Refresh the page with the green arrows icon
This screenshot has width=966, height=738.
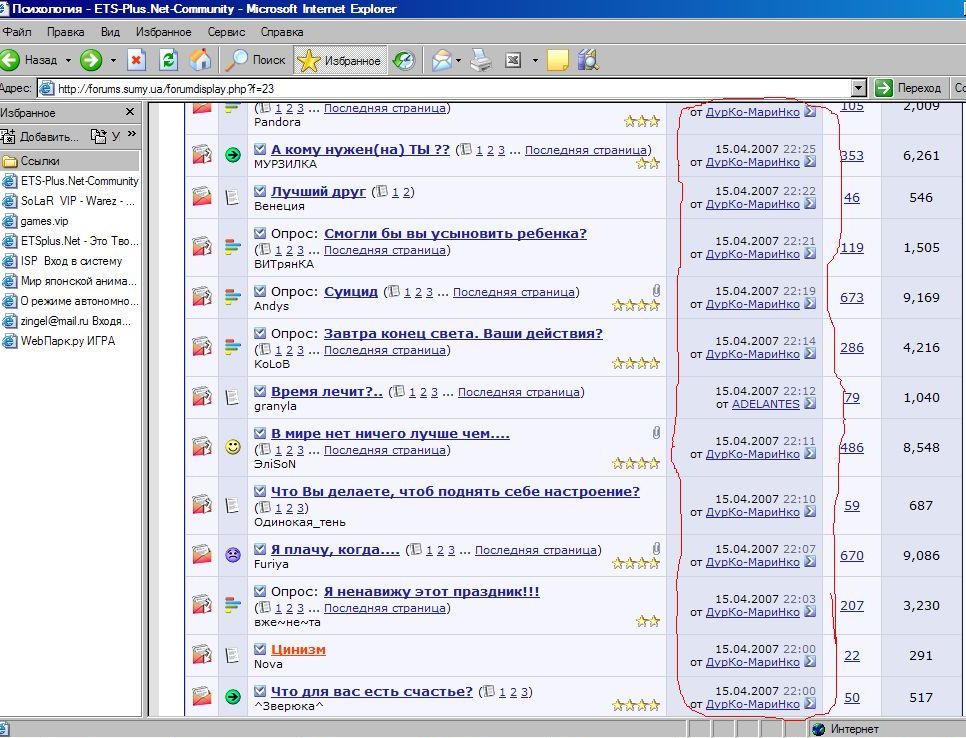tap(168, 60)
